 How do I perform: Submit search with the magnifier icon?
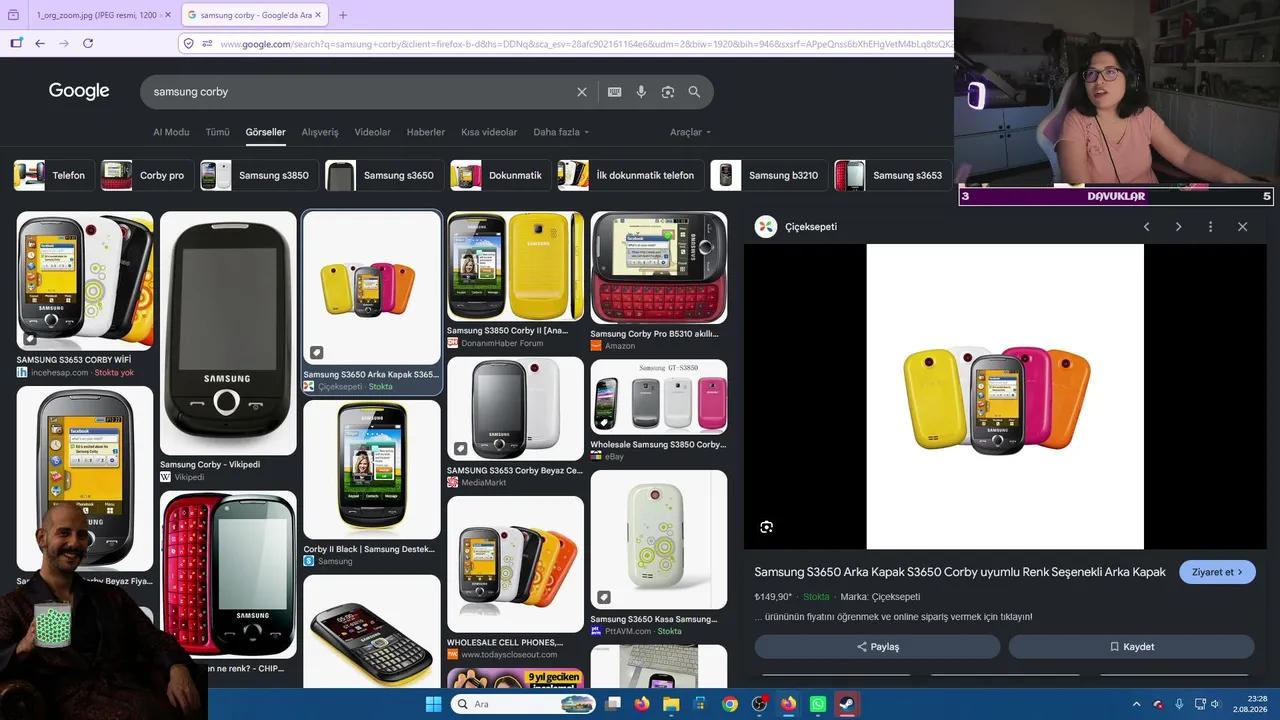tap(694, 92)
